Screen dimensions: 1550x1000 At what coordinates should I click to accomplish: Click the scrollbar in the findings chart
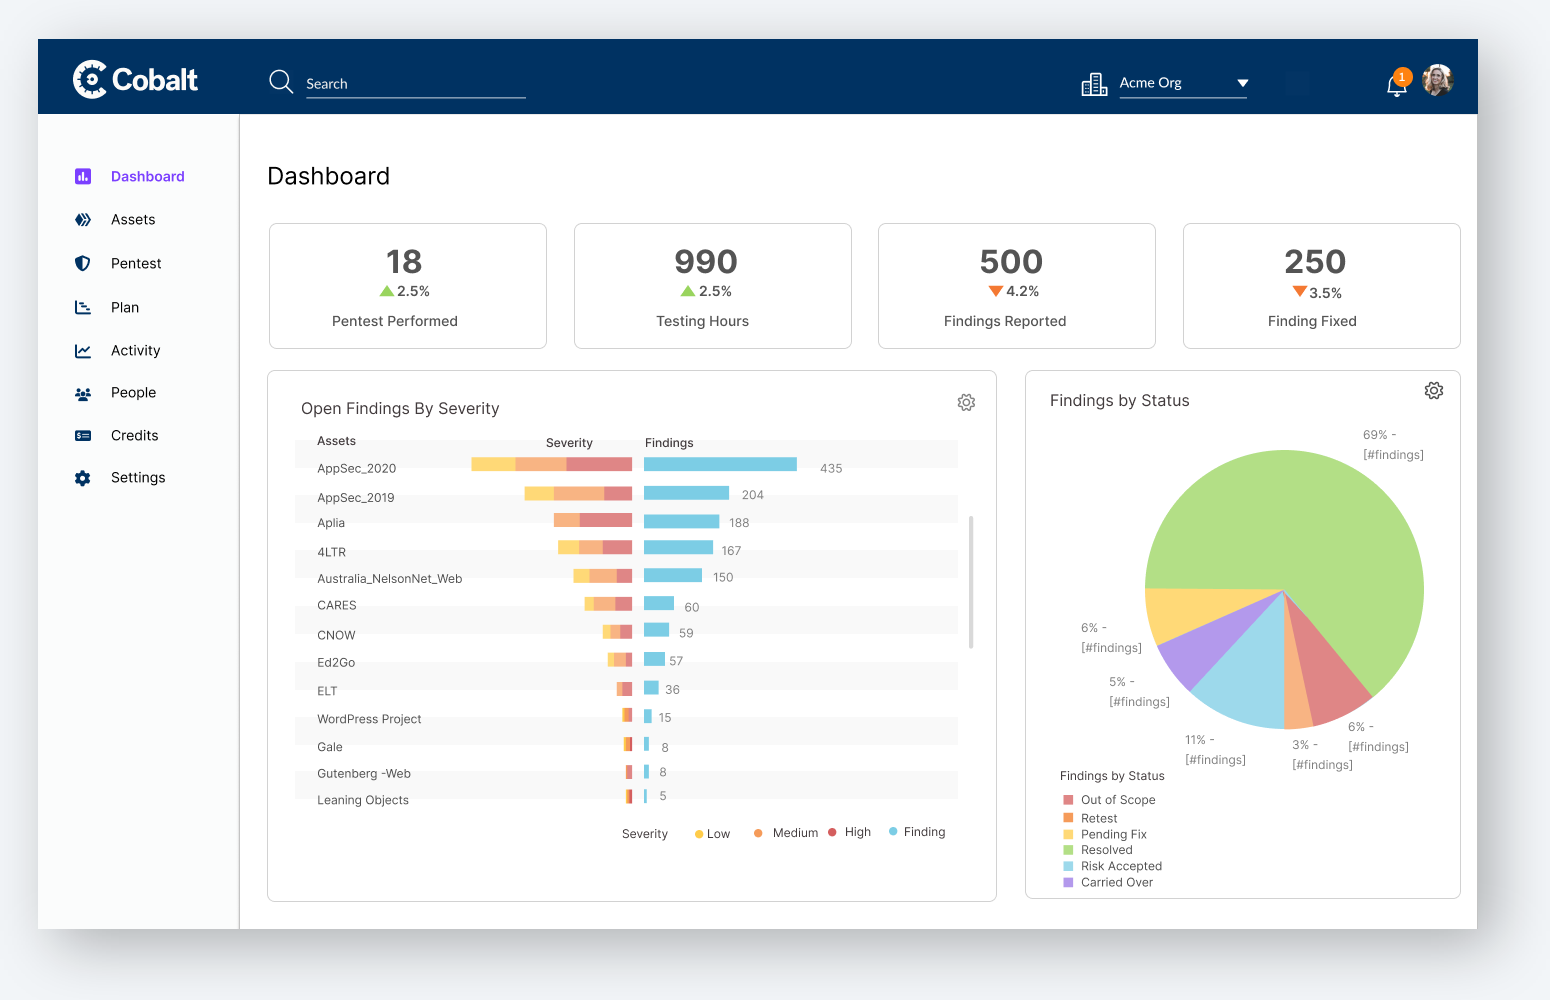point(971,582)
